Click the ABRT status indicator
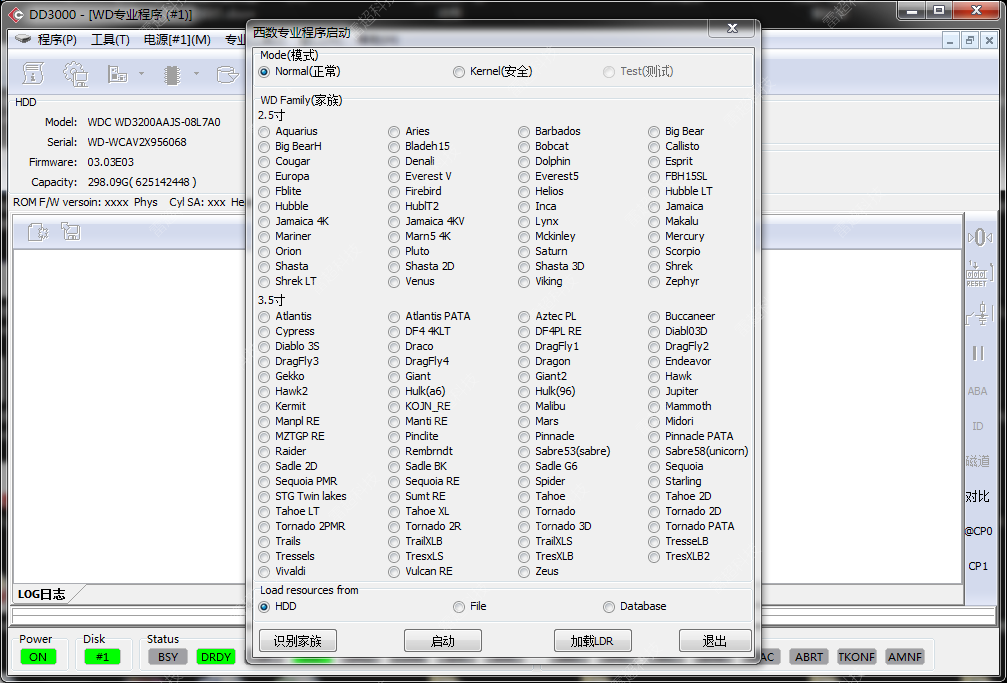1007x683 pixels. 809,657
